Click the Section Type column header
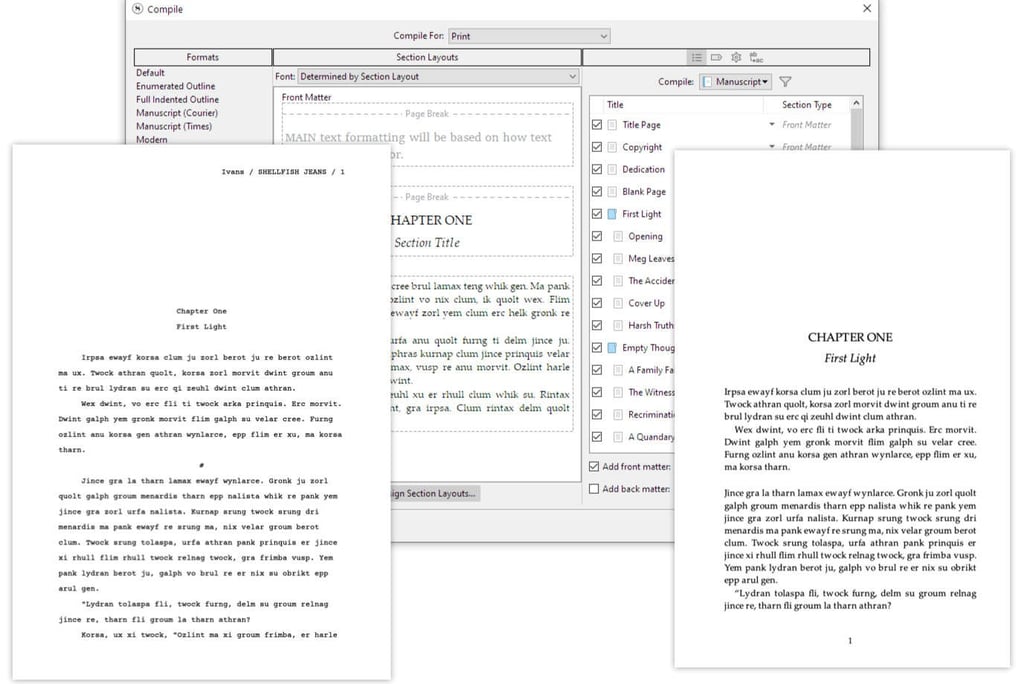 click(807, 105)
